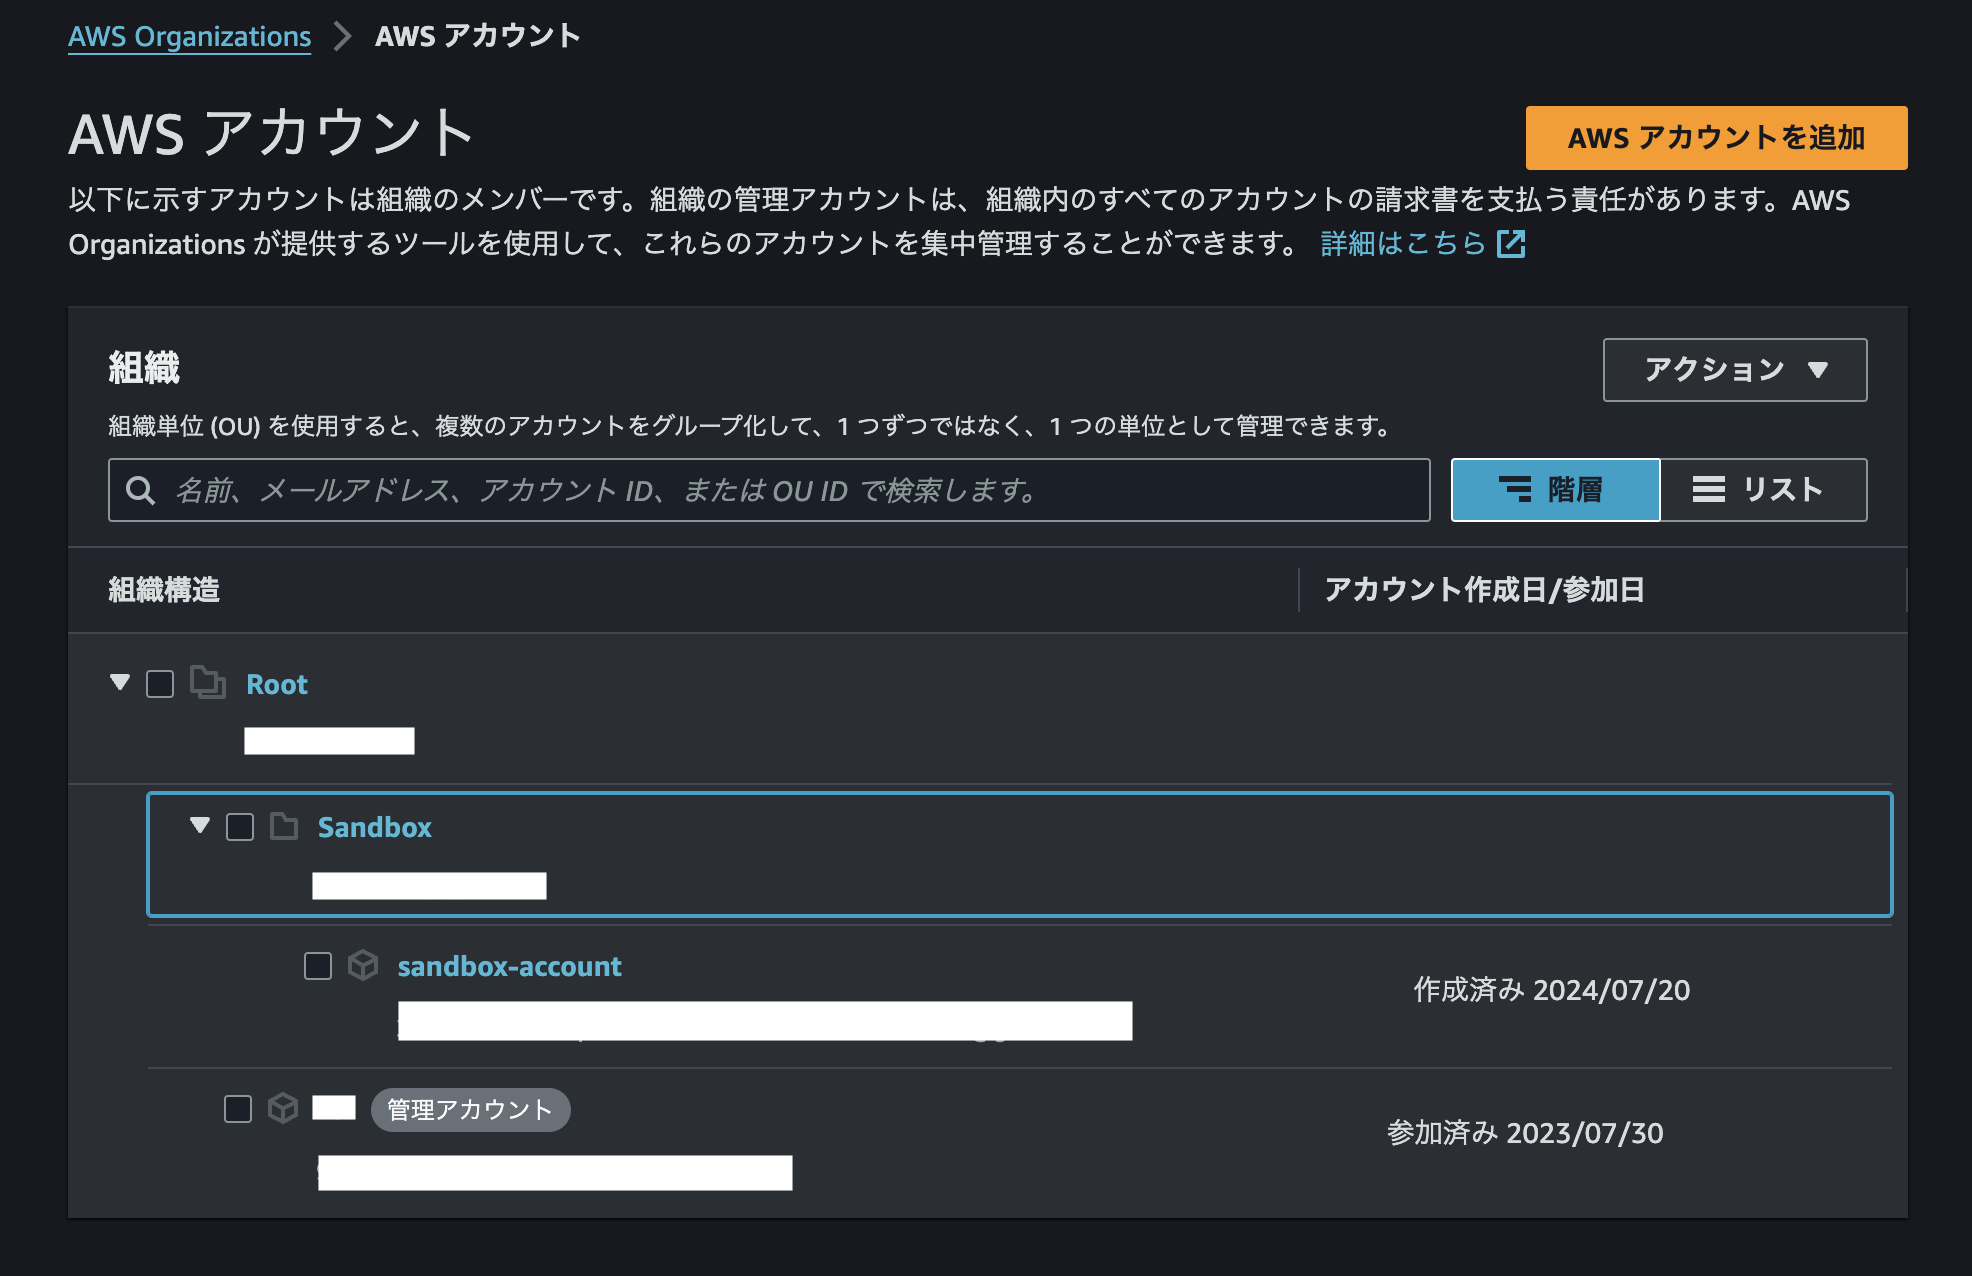Check the sandbox-account checkbox
This screenshot has height=1276, width=1972.
click(318, 966)
